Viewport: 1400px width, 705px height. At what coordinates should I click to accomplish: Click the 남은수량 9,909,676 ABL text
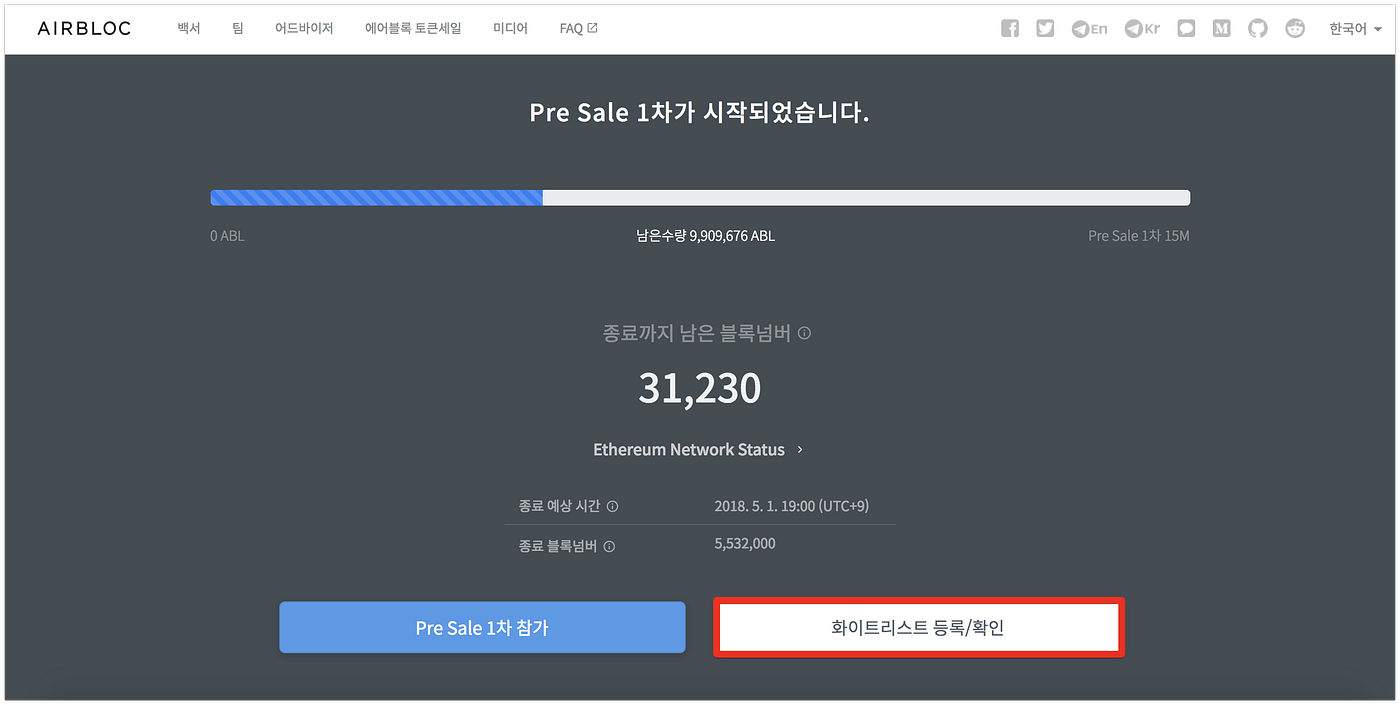point(705,236)
